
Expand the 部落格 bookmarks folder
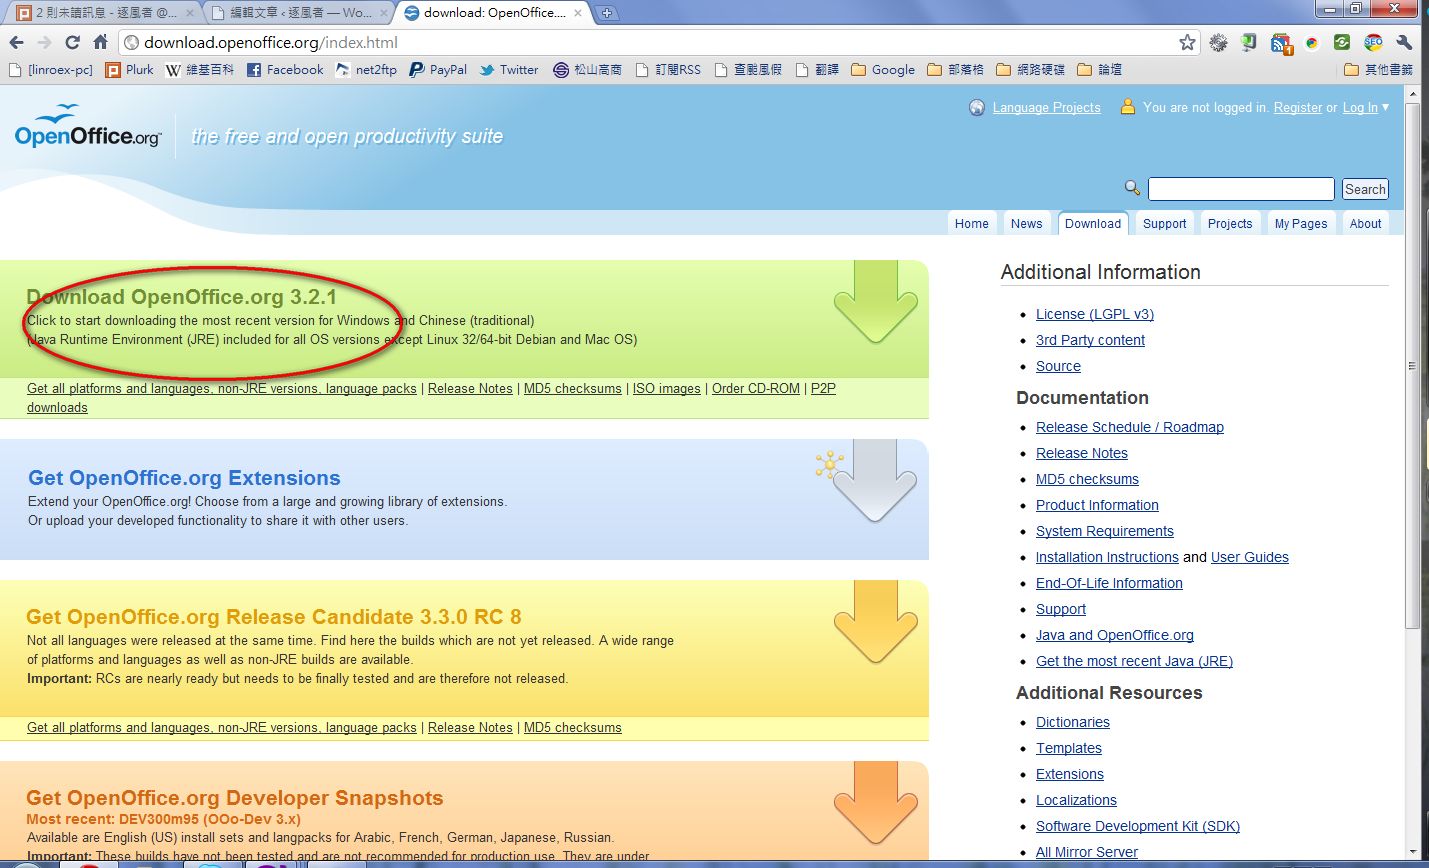tap(956, 70)
